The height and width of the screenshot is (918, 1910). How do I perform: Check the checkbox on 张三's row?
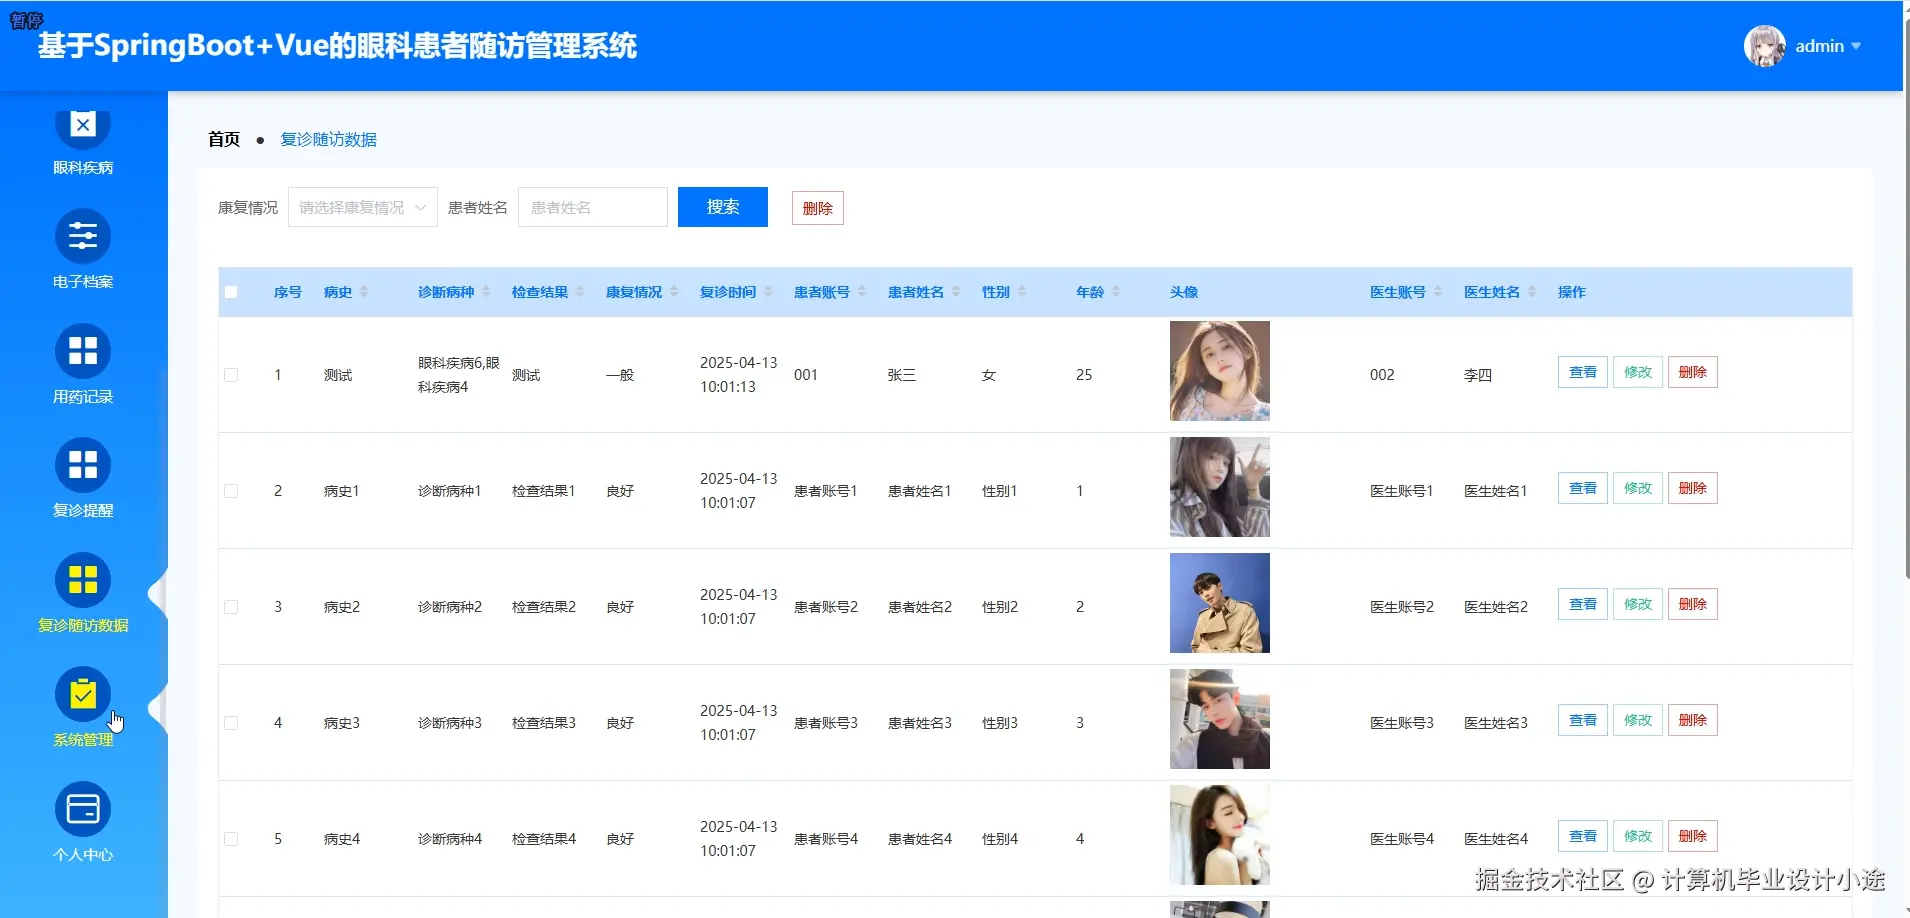231,374
